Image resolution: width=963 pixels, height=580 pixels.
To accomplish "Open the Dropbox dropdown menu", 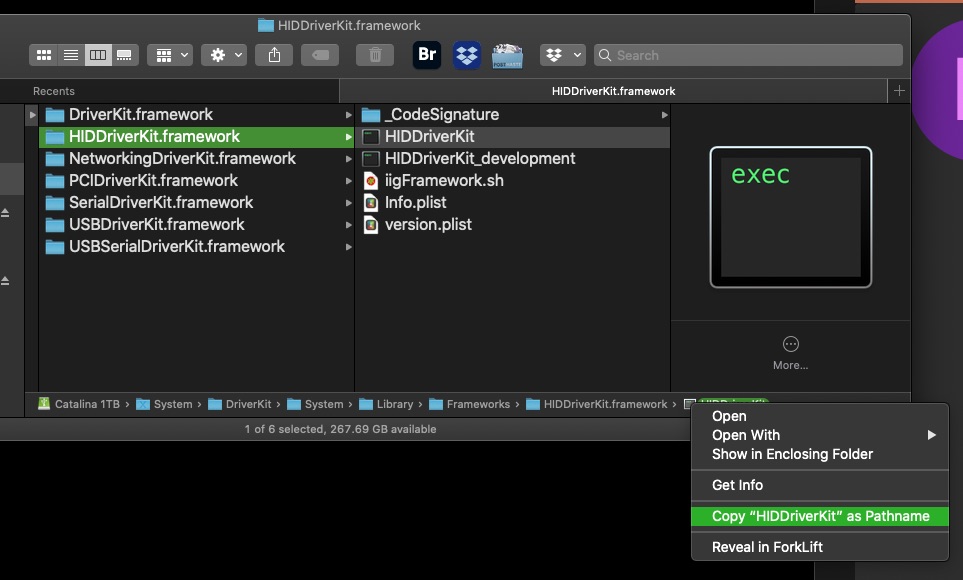I will pos(563,55).
